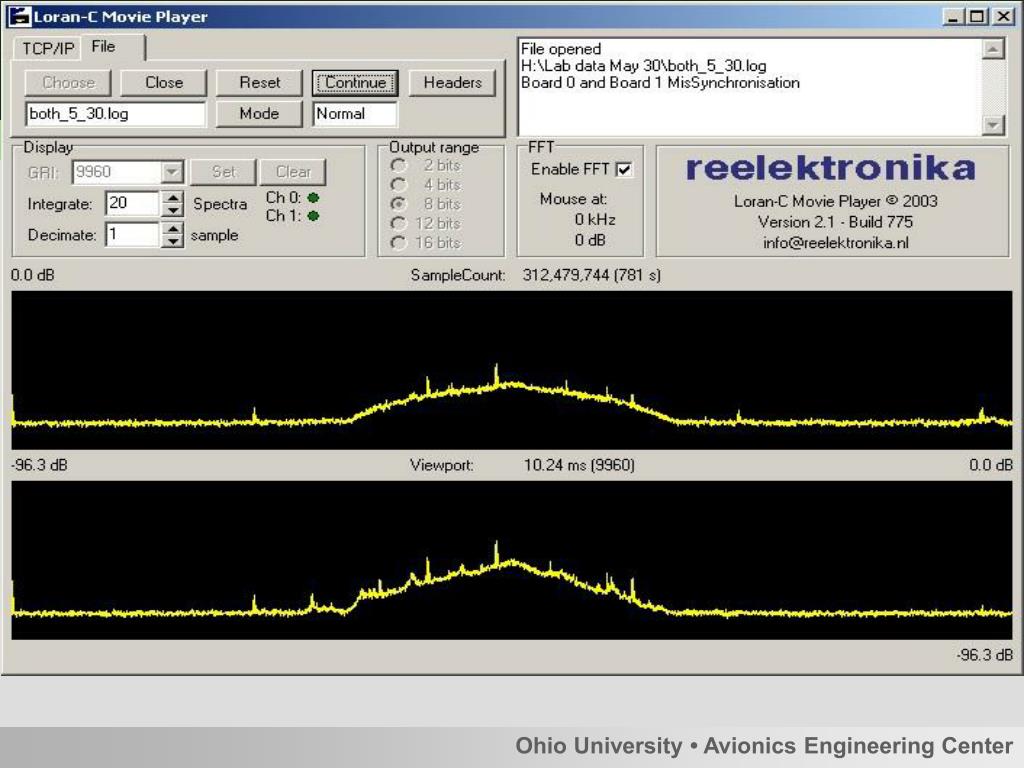Open the GRI 9960 dropdown

point(172,172)
